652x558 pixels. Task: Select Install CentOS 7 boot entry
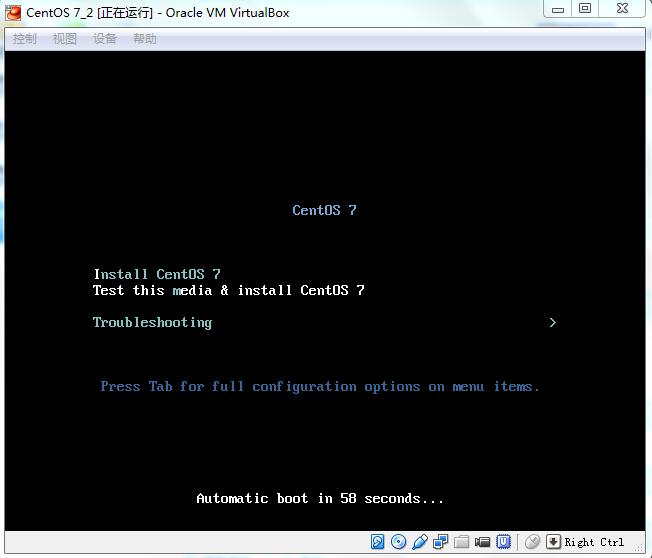(157, 274)
